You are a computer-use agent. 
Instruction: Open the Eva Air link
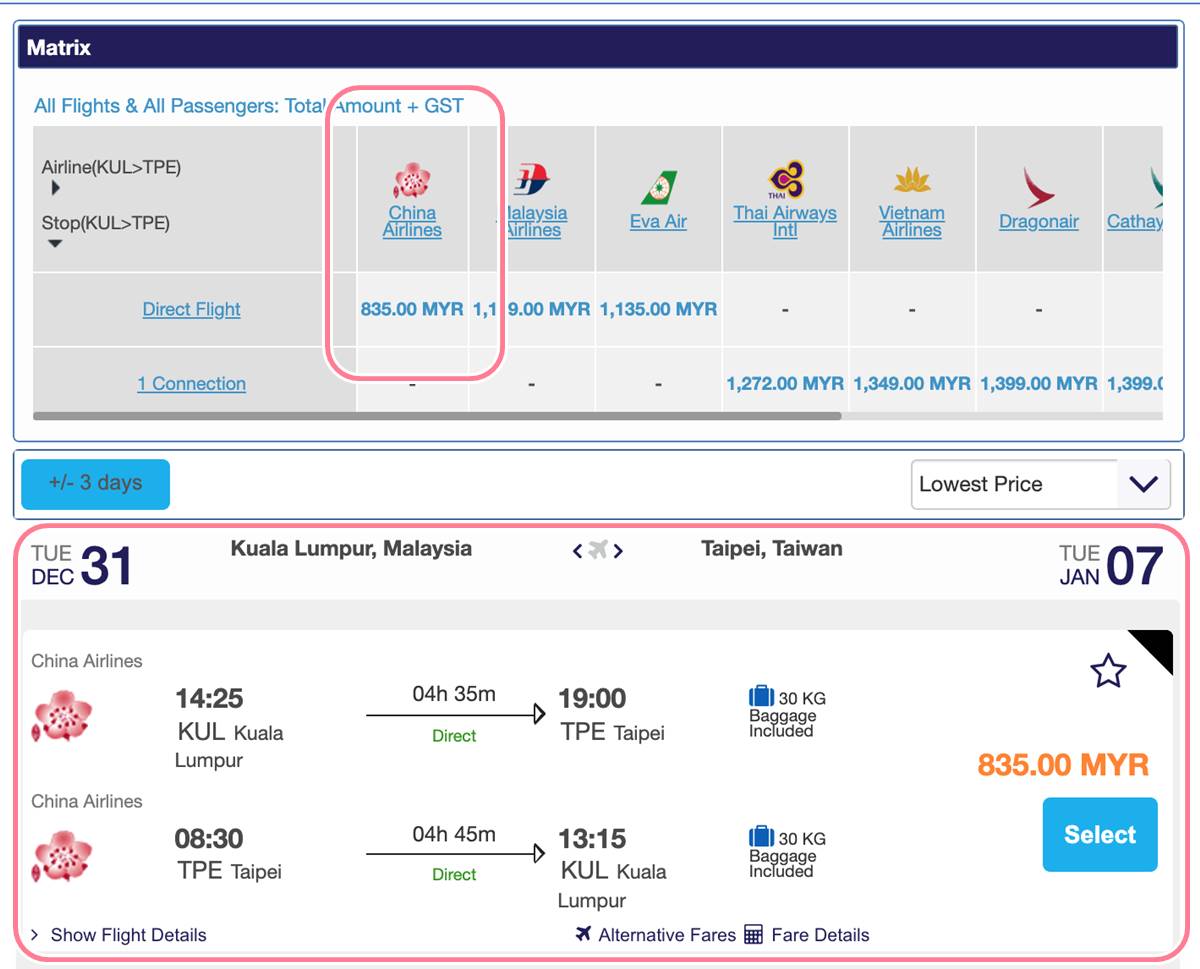658,222
